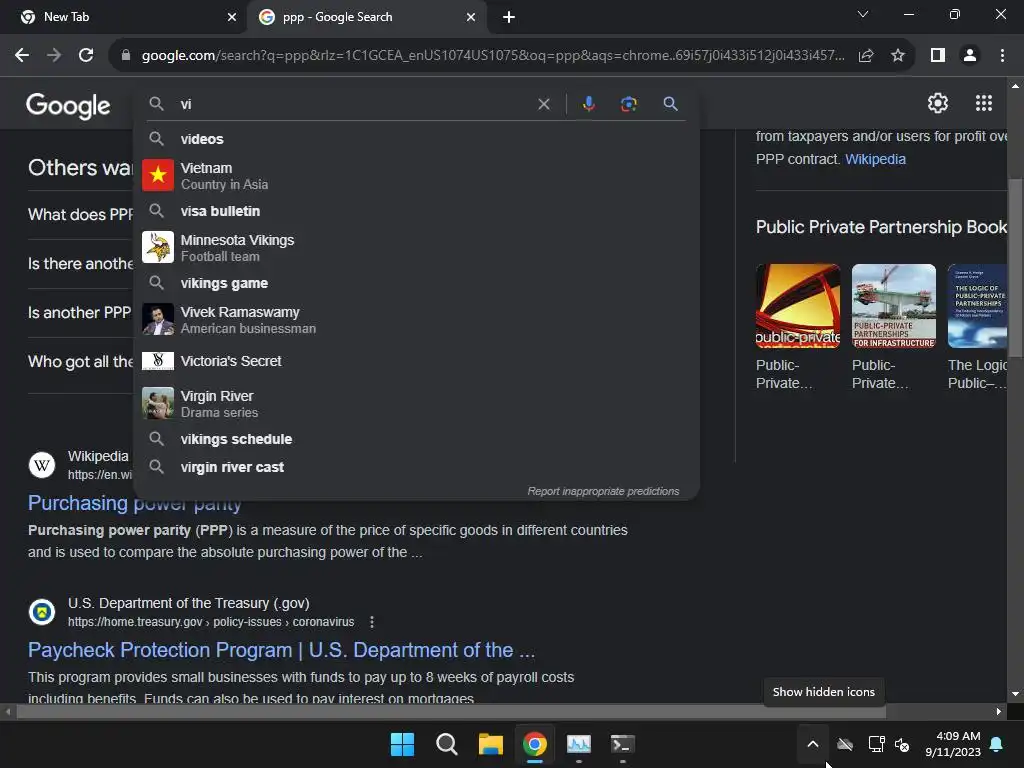View site information via the lock icon
The height and width of the screenshot is (768, 1024).
point(125,56)
